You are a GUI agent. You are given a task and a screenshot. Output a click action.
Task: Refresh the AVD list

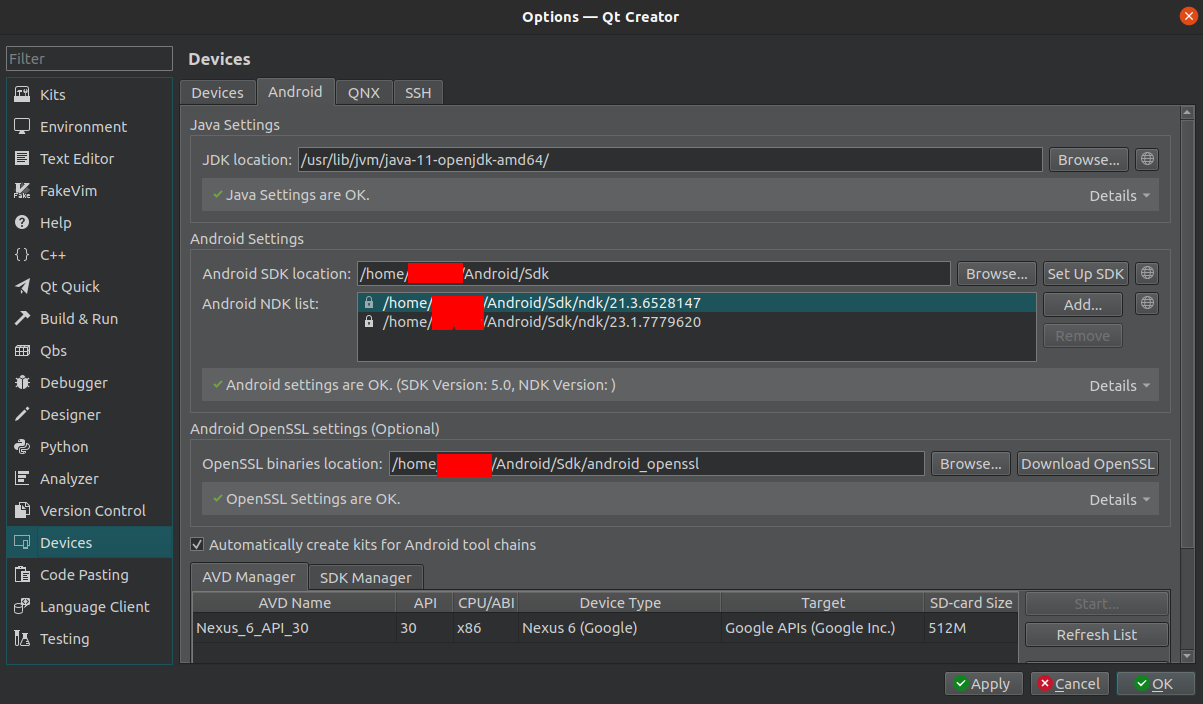pyautogui.click(x=1096, y=634)
